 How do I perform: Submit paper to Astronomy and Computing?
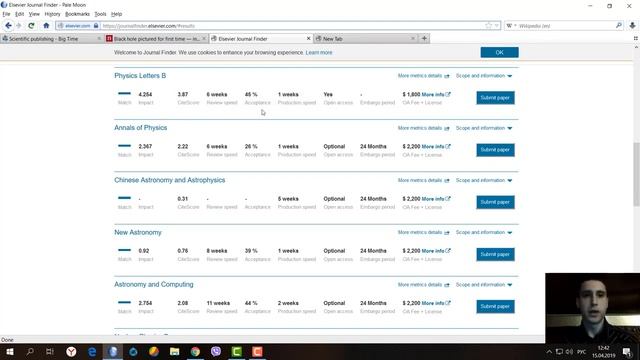pos(495,307)
